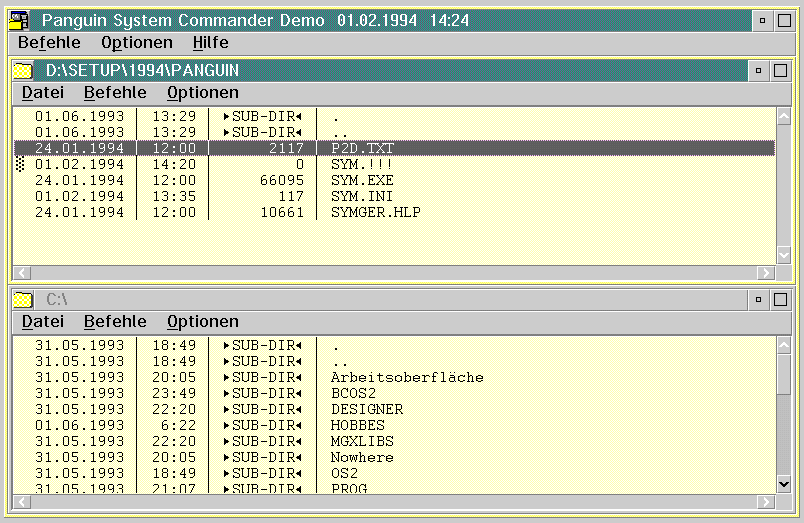Click the size value 10661
Screen dimensions: 804x523
(x=282, y=212)
